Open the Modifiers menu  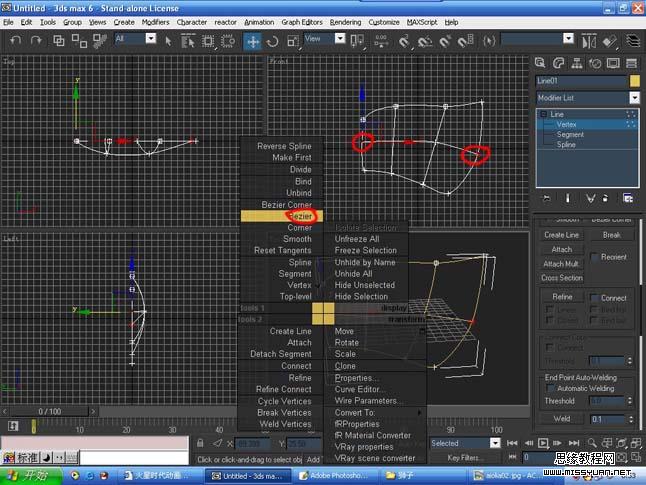[x=155, y=22]
